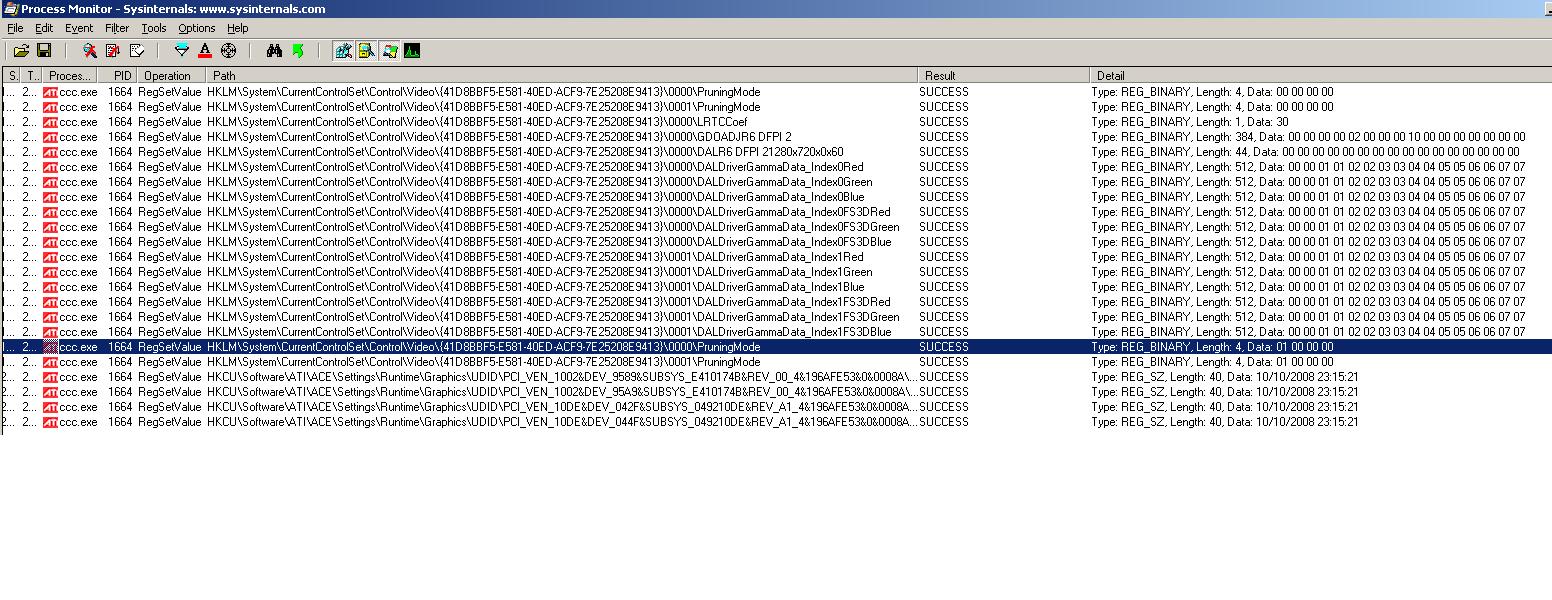Save the capture with the floppy disk icon
The height and width of the screenshot is (600, 1552).
(x=44, y=50)
